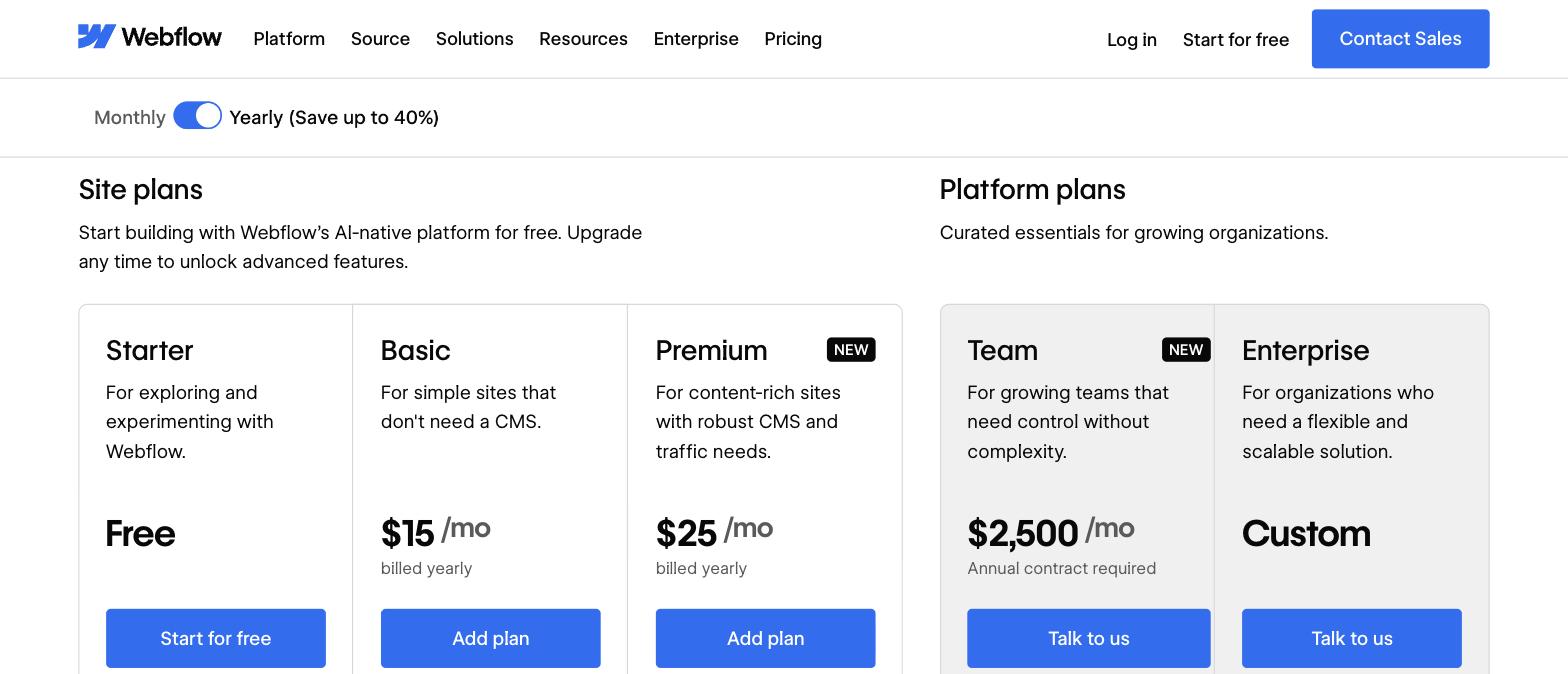1568x674 pixels.
Task: Select the Yearly (Save up to 40%) label
Action: click(334, 118)
